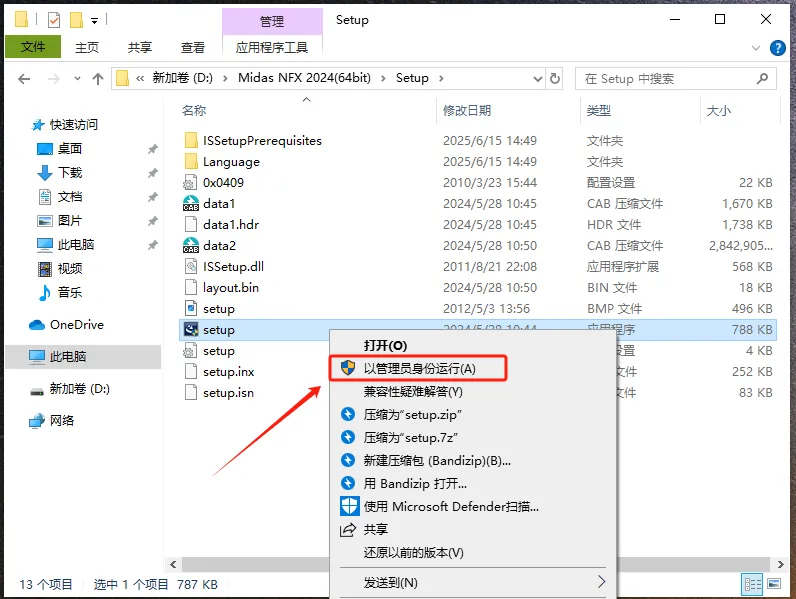Click the 新加卷 (D:) breadcrumb

tap(182, 78)
